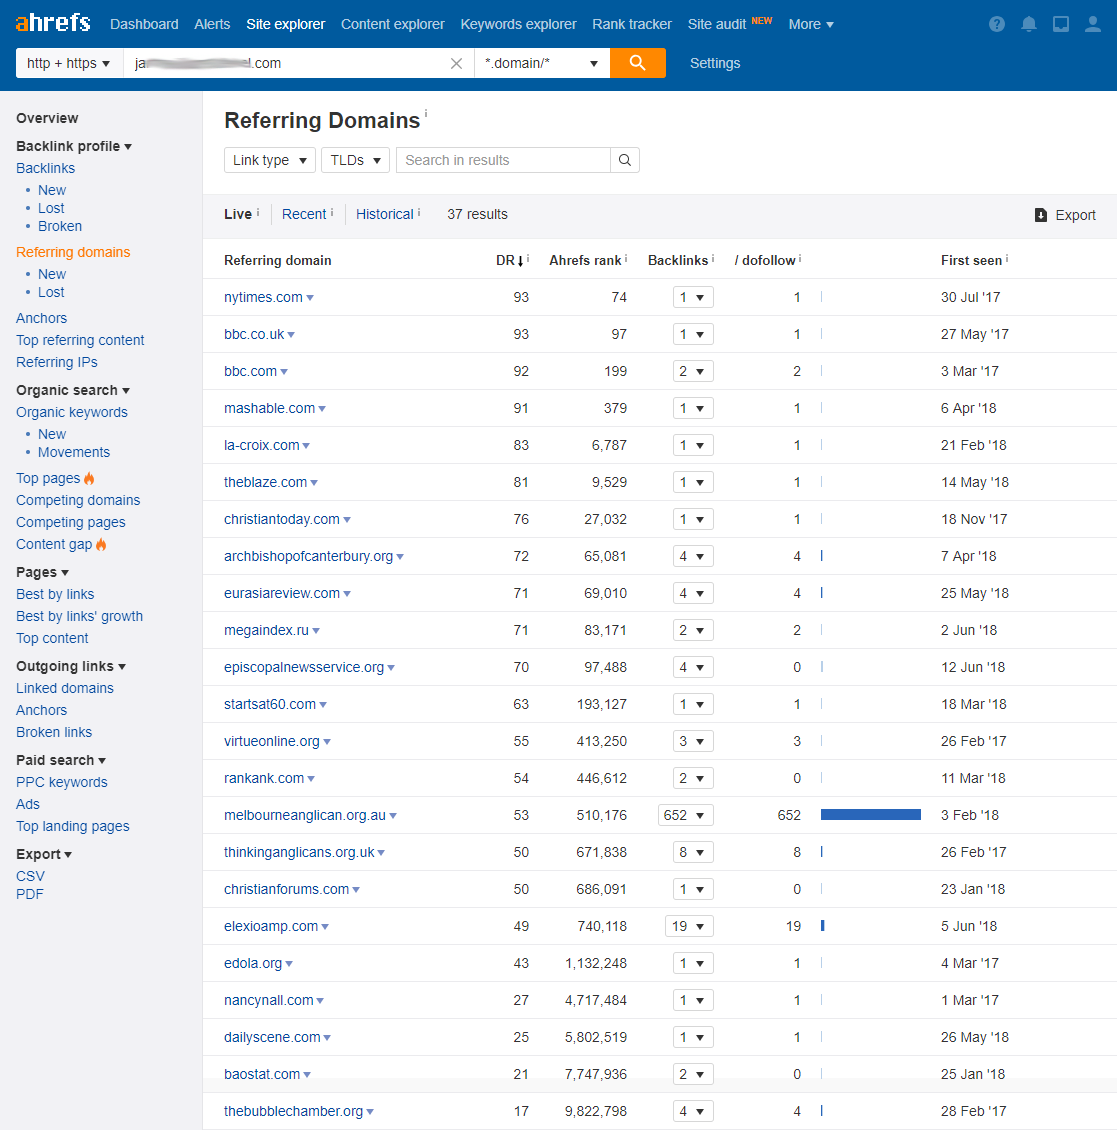Click the info icon next to Referring Domains title

(426, 113)
